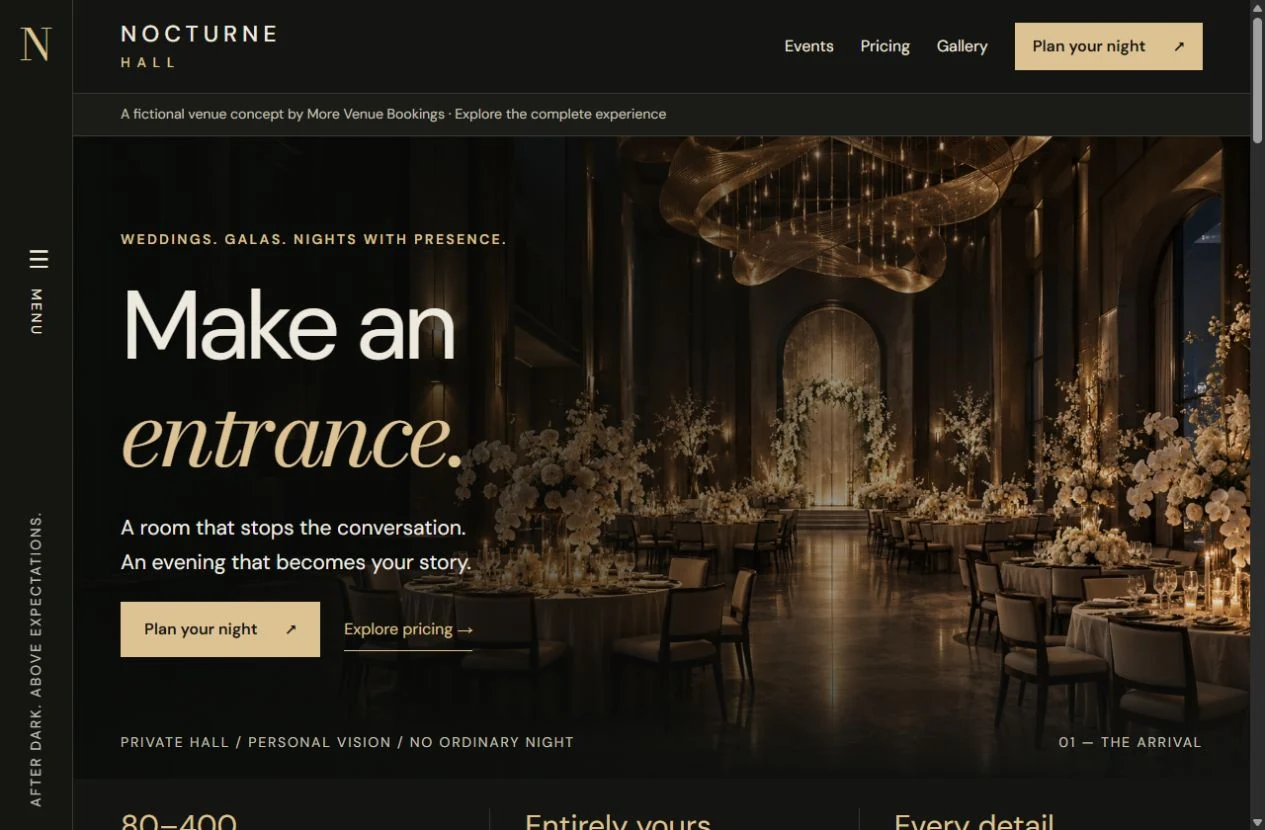
Task: Click the Weddings. Galas. tagline text
Action: pyautogui.click(x=313, y=239)
